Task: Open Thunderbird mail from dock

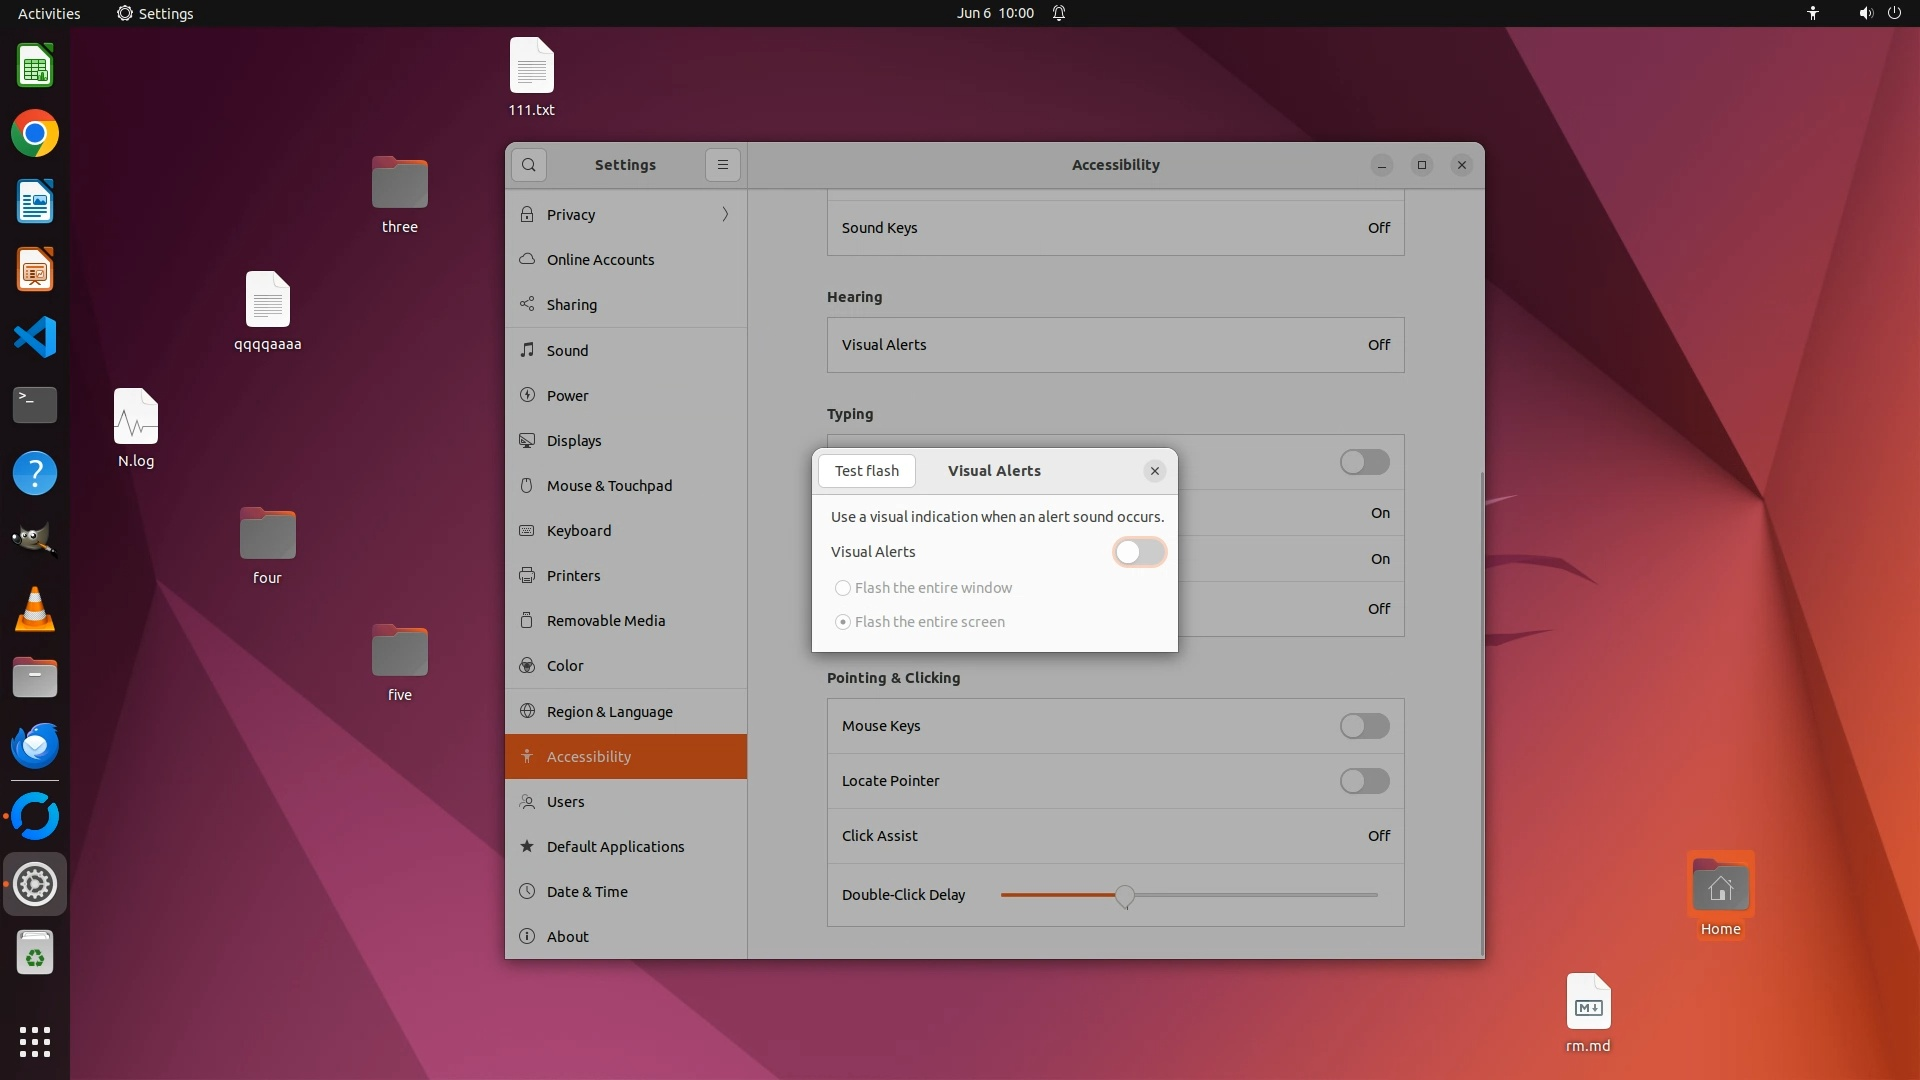Action: [x=35, y=746]
